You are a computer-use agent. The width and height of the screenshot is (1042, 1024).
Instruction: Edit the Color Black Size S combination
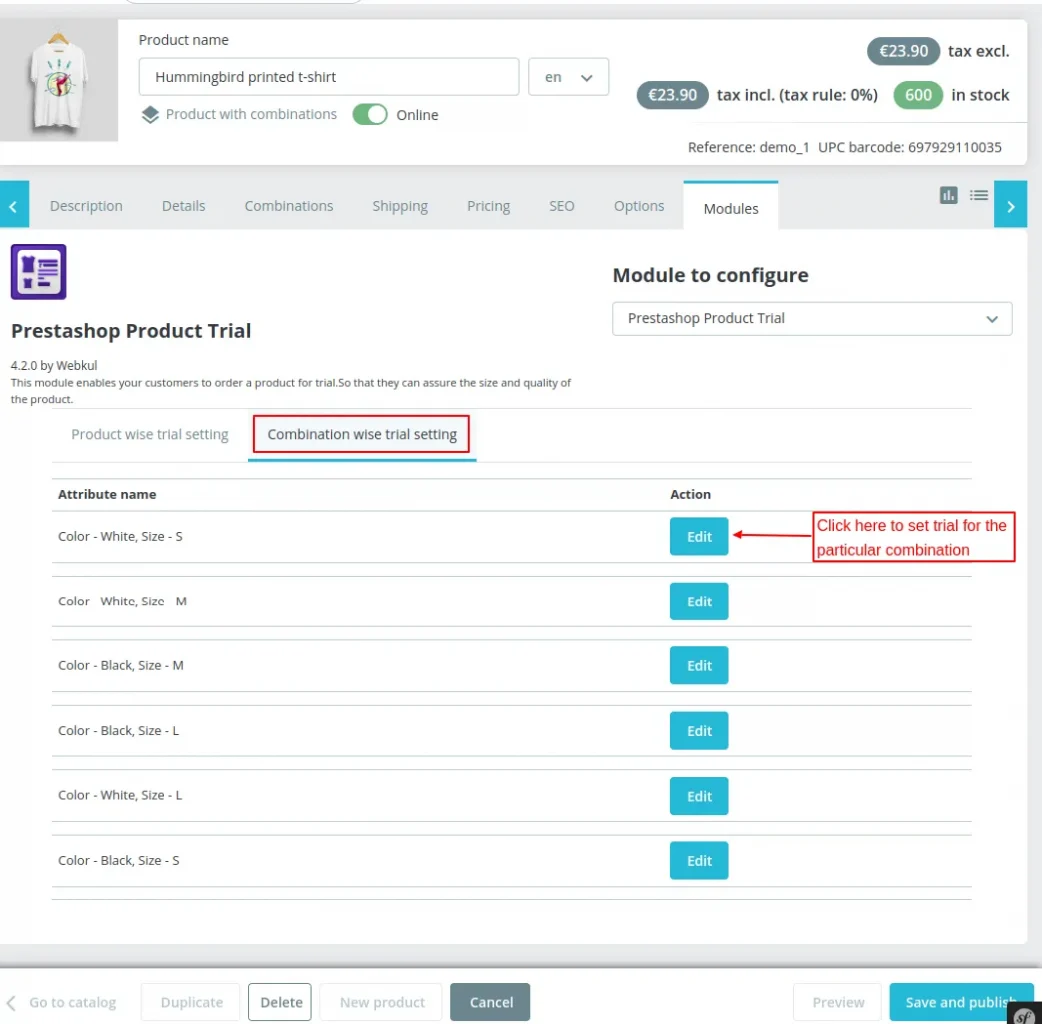(x=699, y=861)
